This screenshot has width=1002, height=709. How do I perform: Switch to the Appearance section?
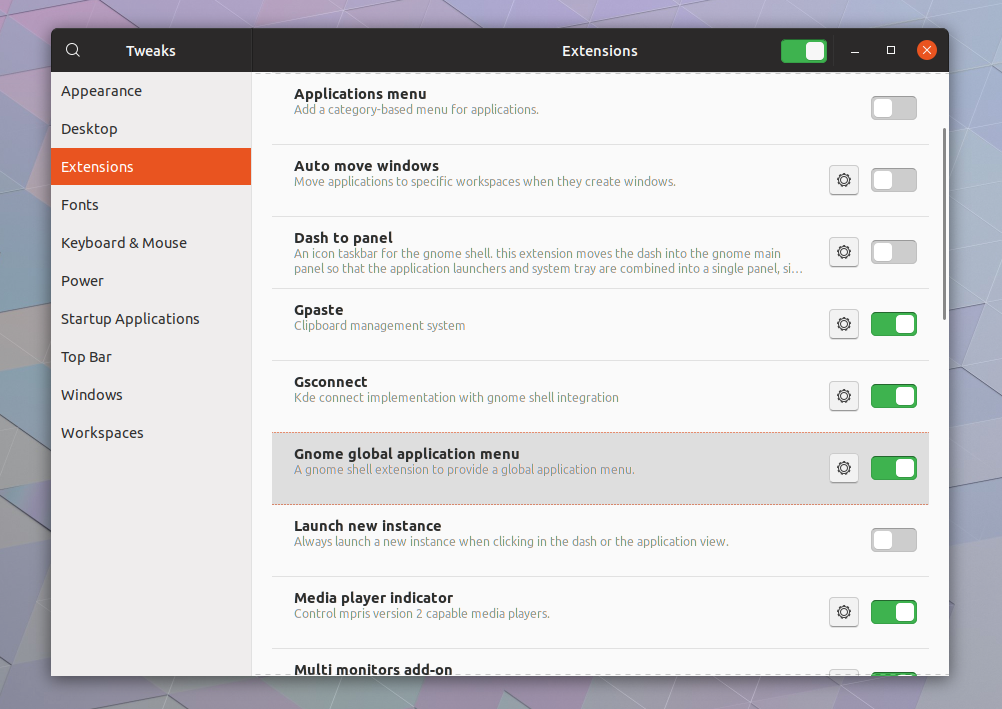(101, 91)
